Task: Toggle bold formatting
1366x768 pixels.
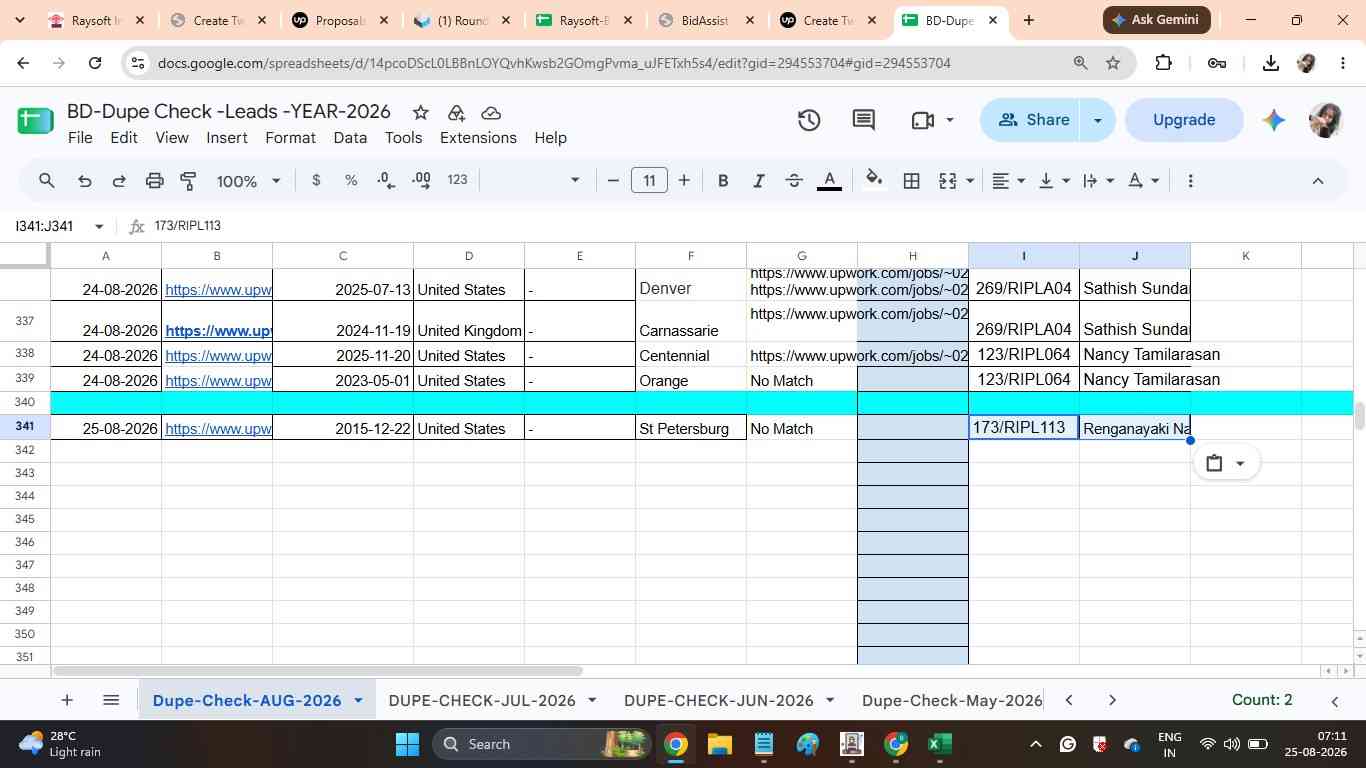Action: [723, 181]
